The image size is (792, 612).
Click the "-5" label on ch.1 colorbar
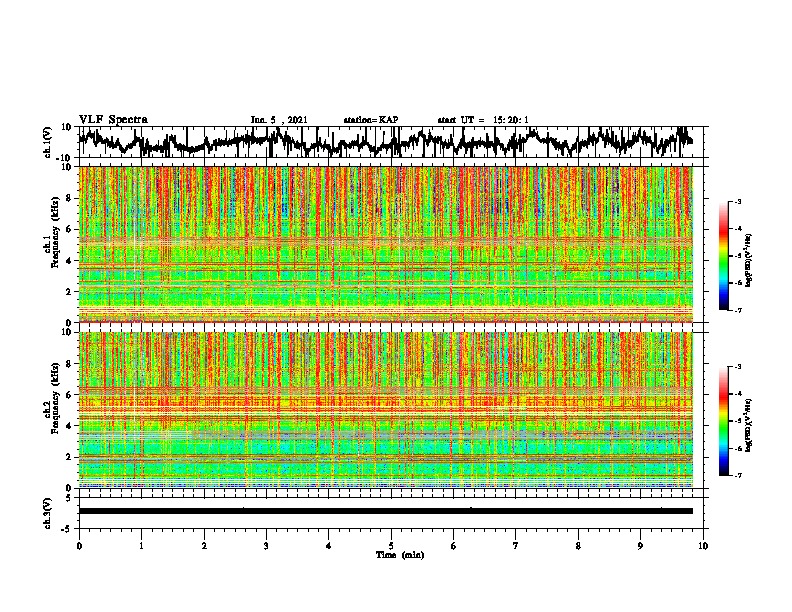tap(738, 256)
